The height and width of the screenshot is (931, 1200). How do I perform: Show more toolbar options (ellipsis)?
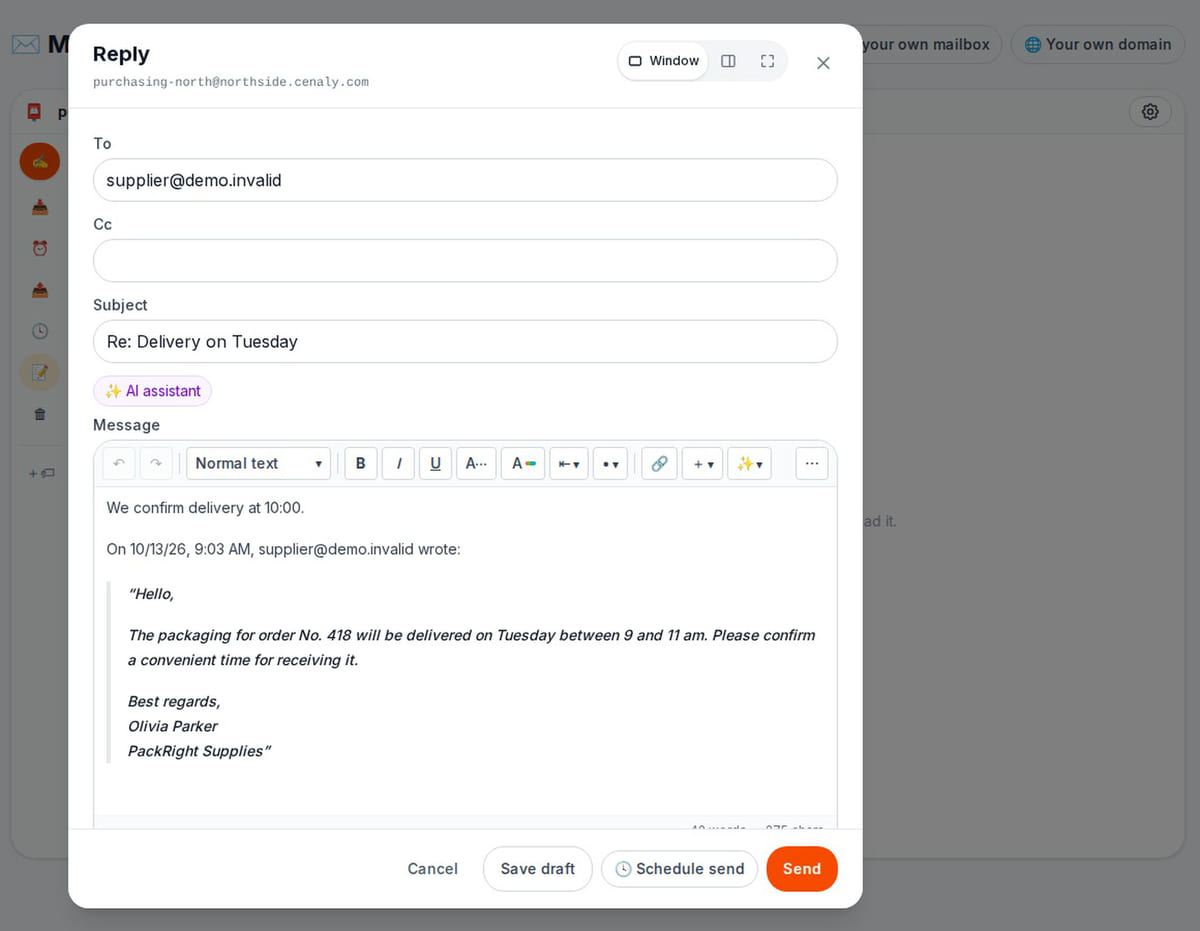click(x=812, y=463)
